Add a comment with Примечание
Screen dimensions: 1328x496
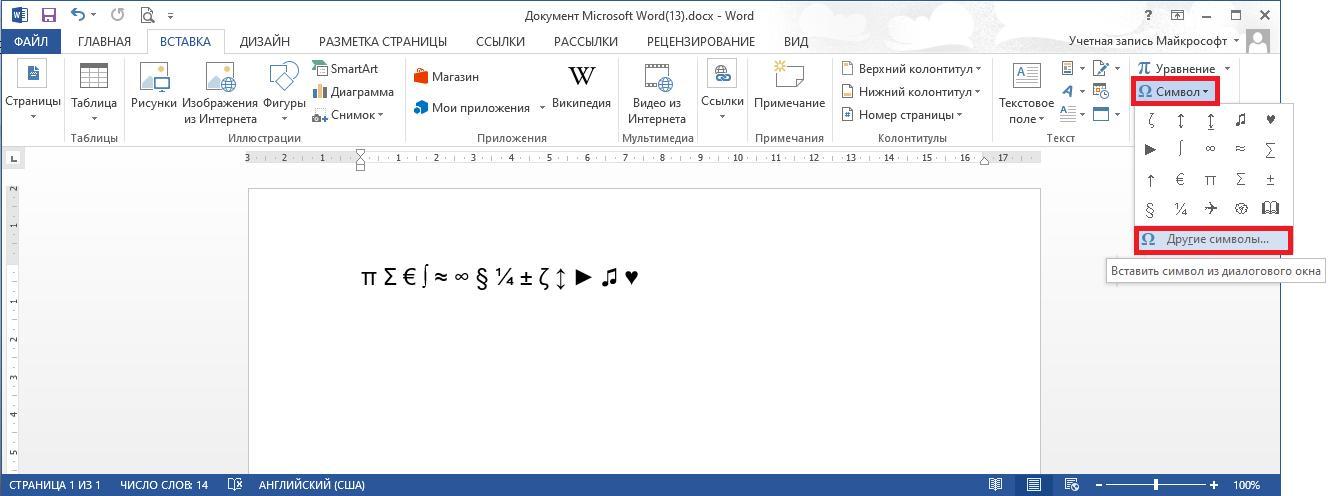point(789,87)
